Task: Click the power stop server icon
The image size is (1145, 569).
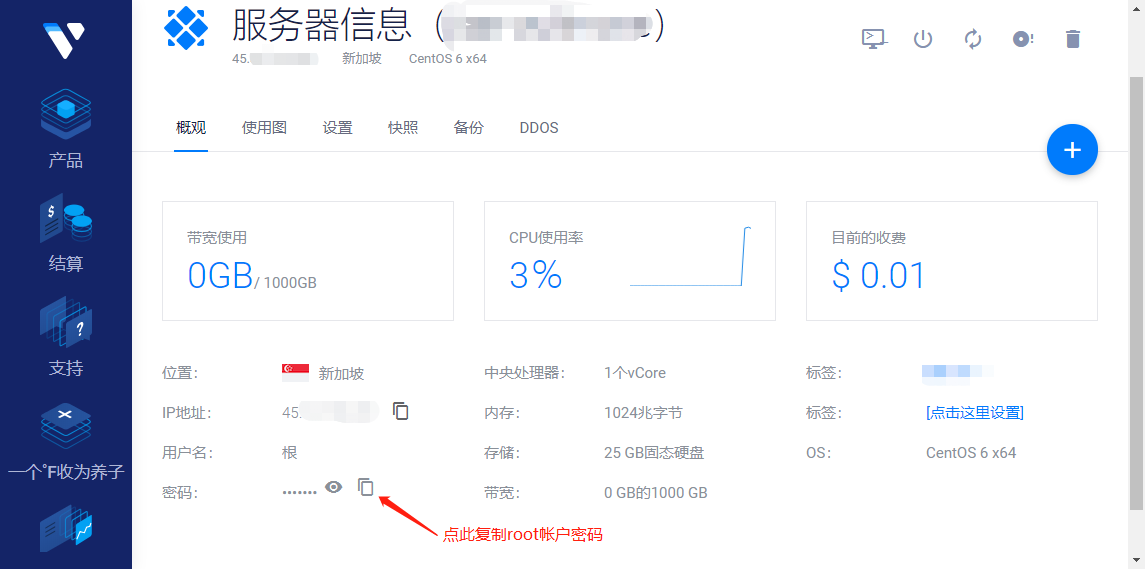Action: 923,39
